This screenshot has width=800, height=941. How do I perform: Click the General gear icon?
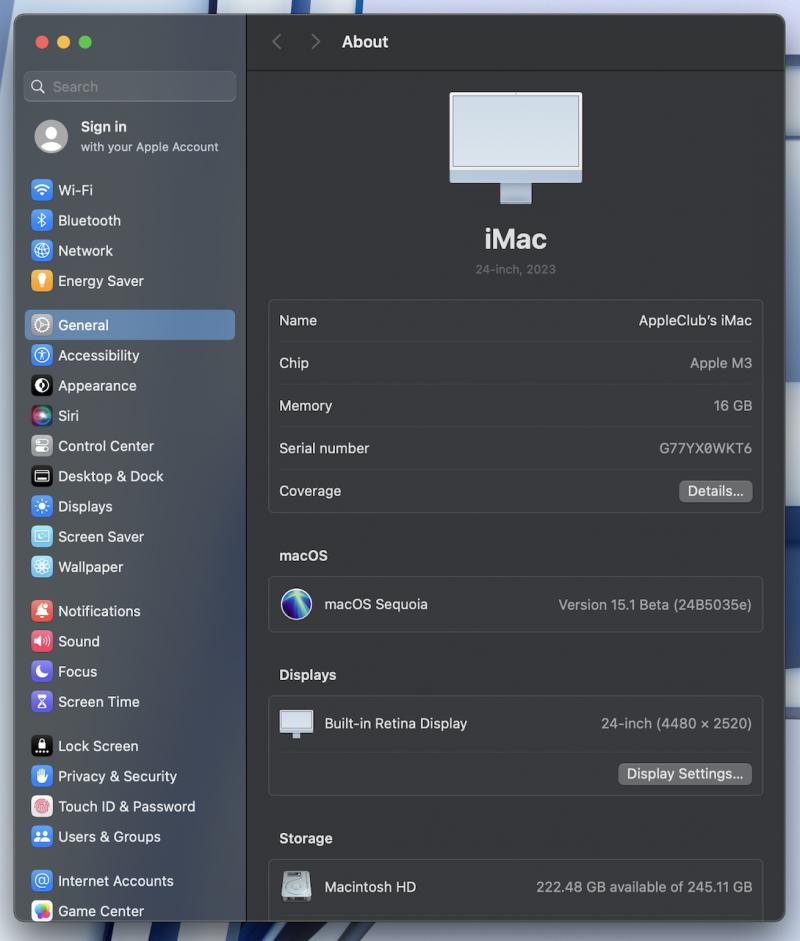click(42, 325)
